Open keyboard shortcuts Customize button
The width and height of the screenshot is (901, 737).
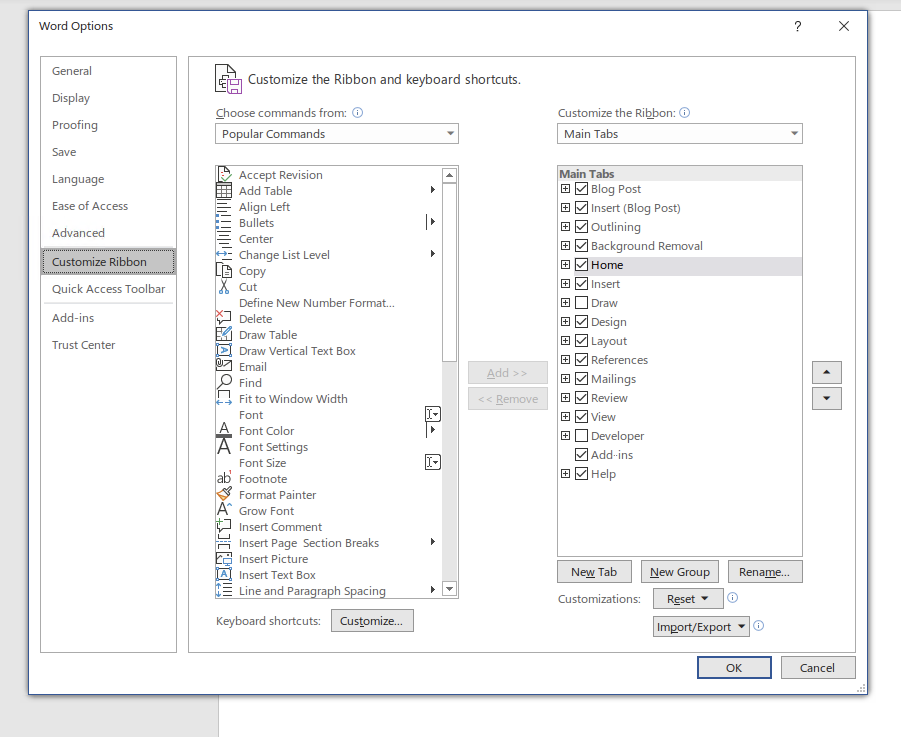point(372,621)
